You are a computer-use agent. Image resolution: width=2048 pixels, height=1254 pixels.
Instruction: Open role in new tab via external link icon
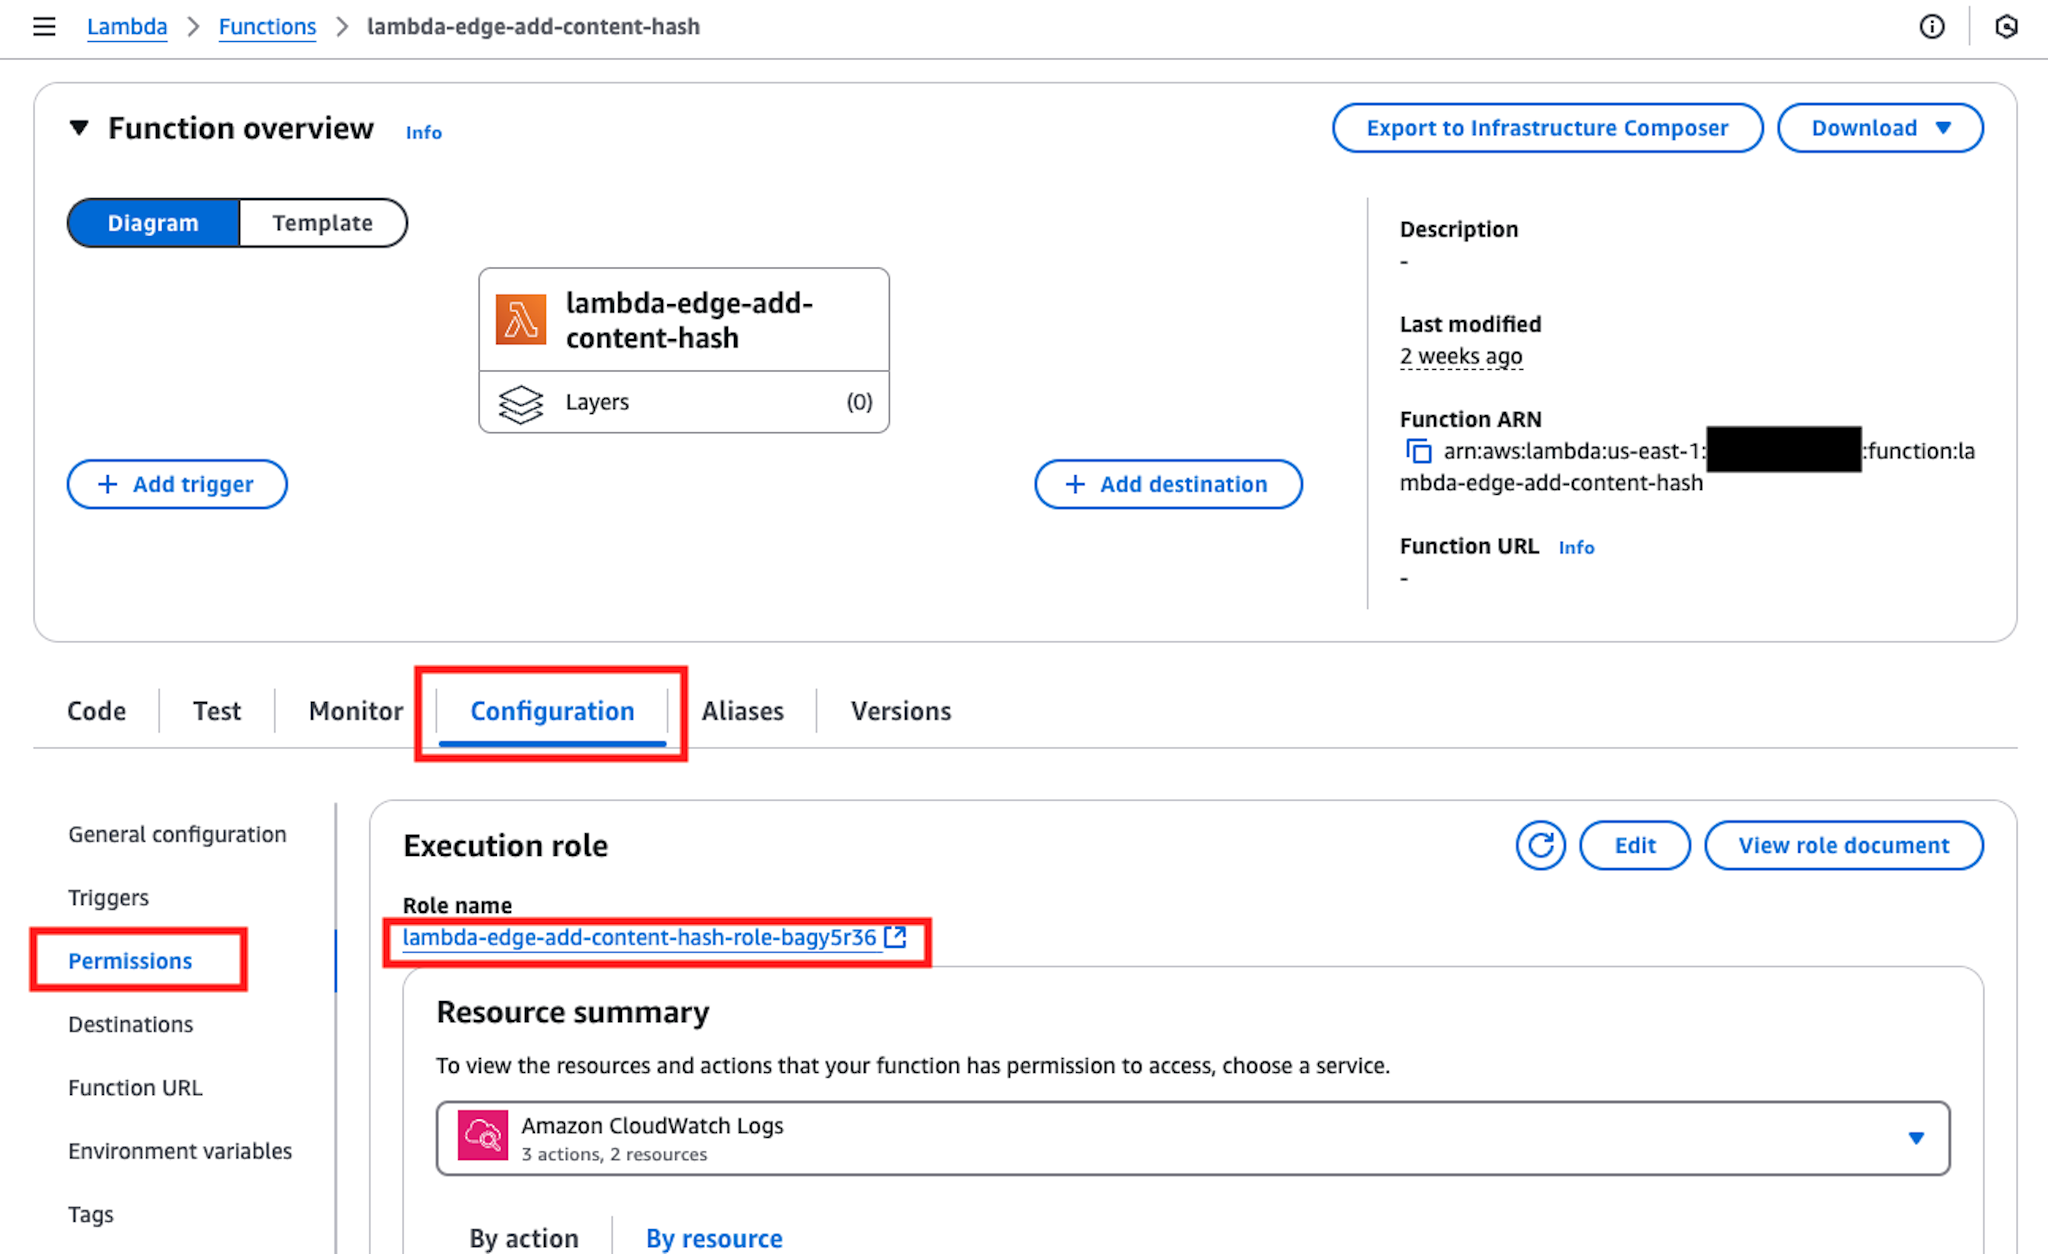point(896,937)
